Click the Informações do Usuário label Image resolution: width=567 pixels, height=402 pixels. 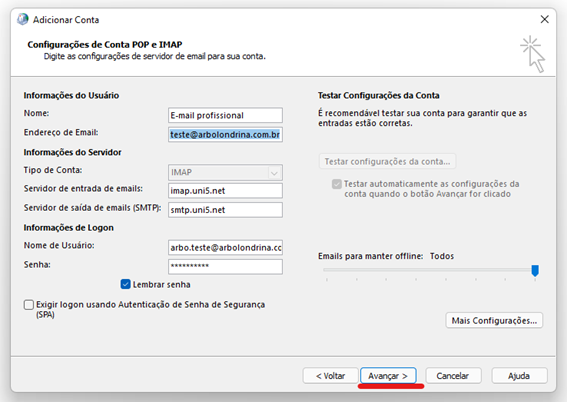pyautogui.click(x=71, y=95)
